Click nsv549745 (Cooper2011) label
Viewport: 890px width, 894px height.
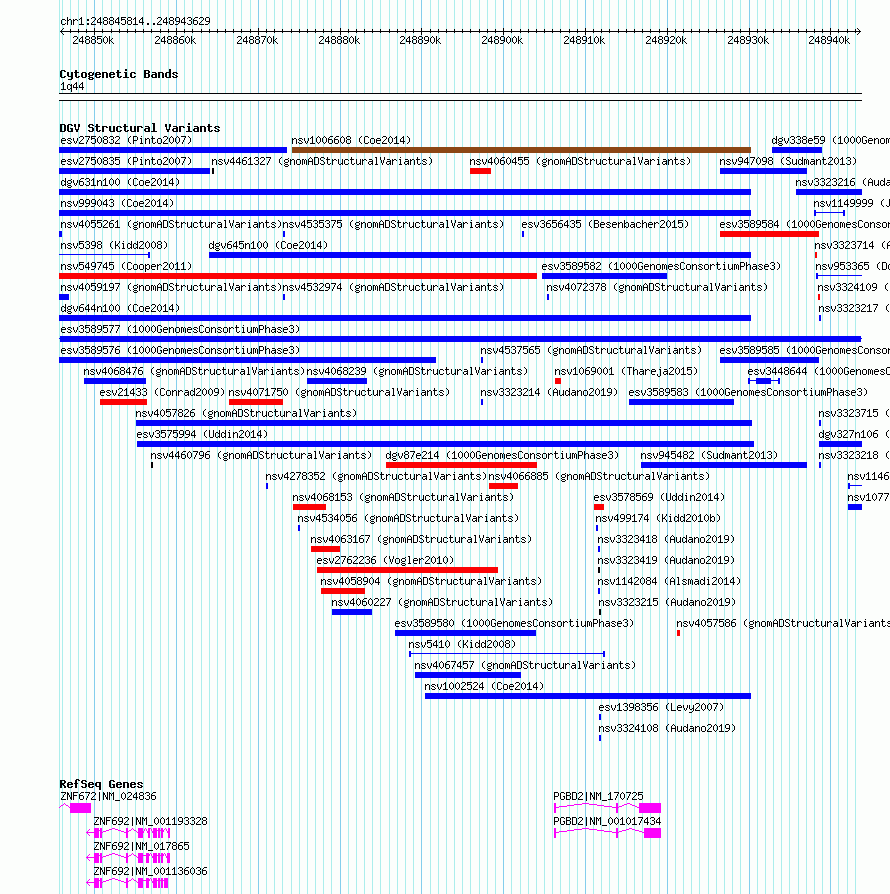pyautogui.click(x=126, y=266)
